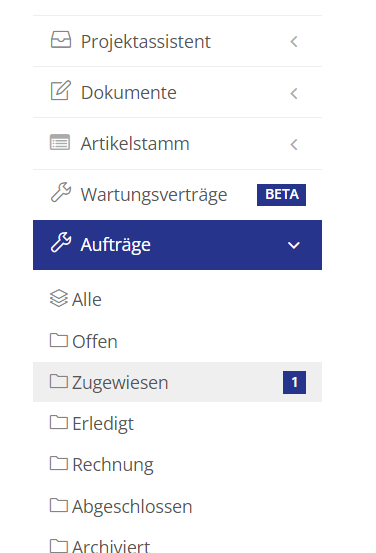Click the folder icon beside Abgeschlossen
Viewport: 376px width, 553px height.
(59, 505)
